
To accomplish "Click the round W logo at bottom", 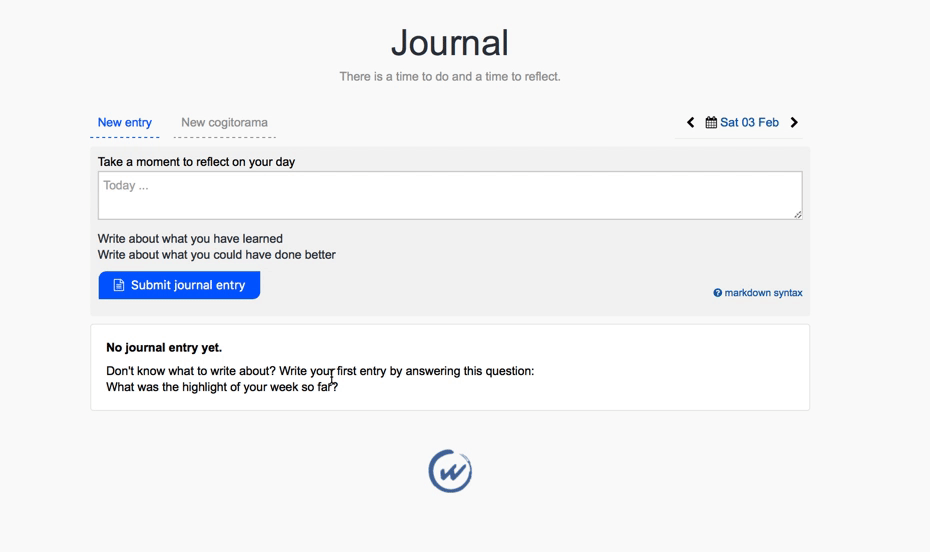I will coord(450,471).
